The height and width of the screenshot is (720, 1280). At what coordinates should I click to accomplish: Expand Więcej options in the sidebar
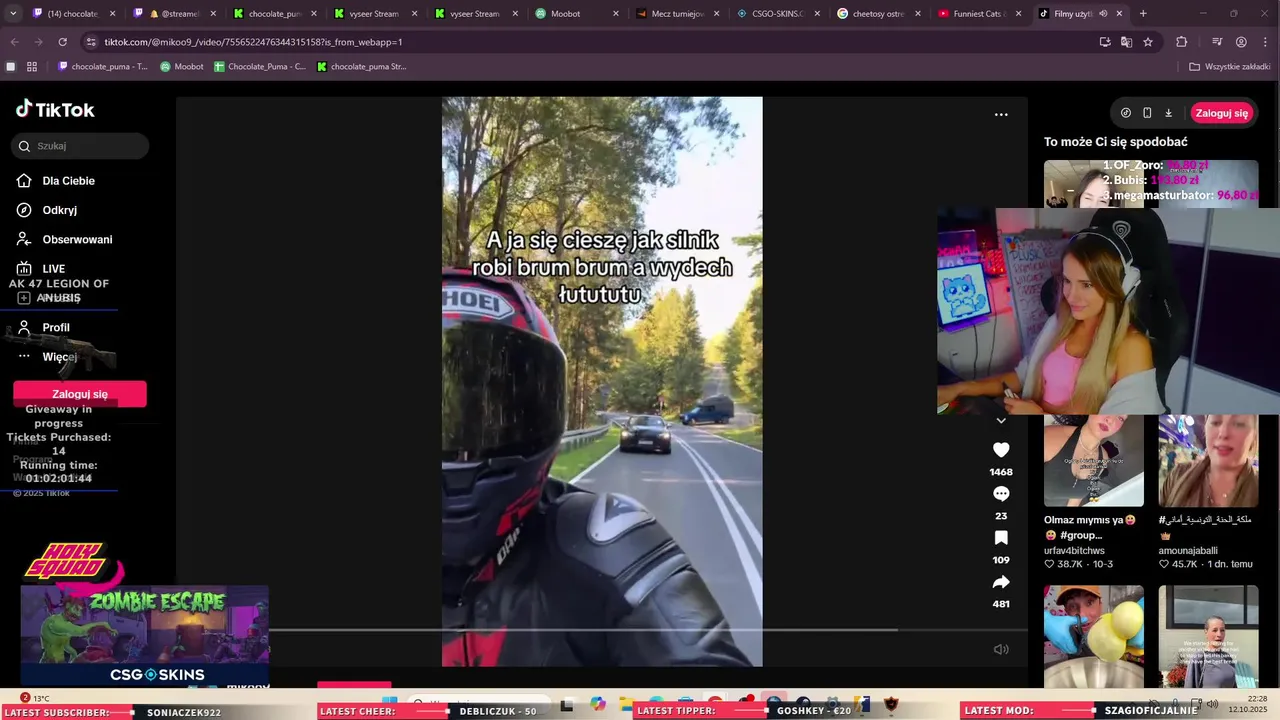[59, 357]
